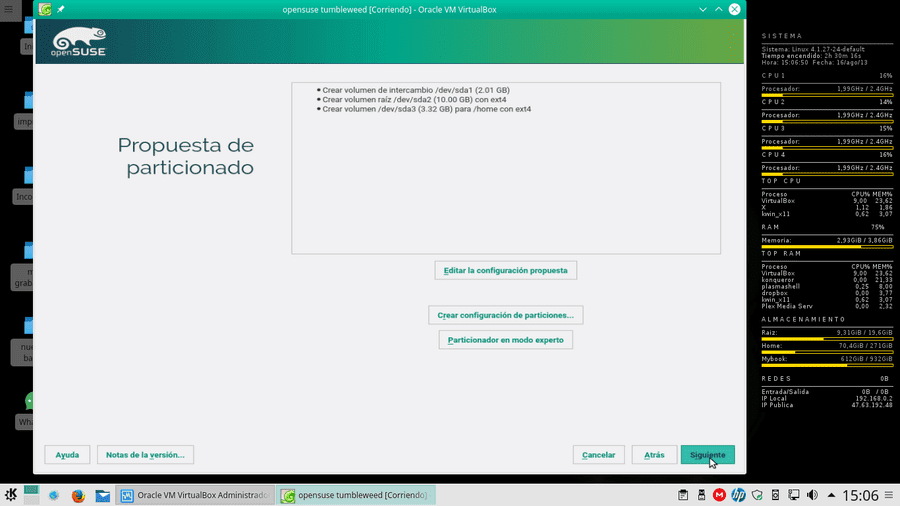This screenshot has height=506, width=900.
Task: Click Editar la configuración propuesta
Action: click(506, 270)
